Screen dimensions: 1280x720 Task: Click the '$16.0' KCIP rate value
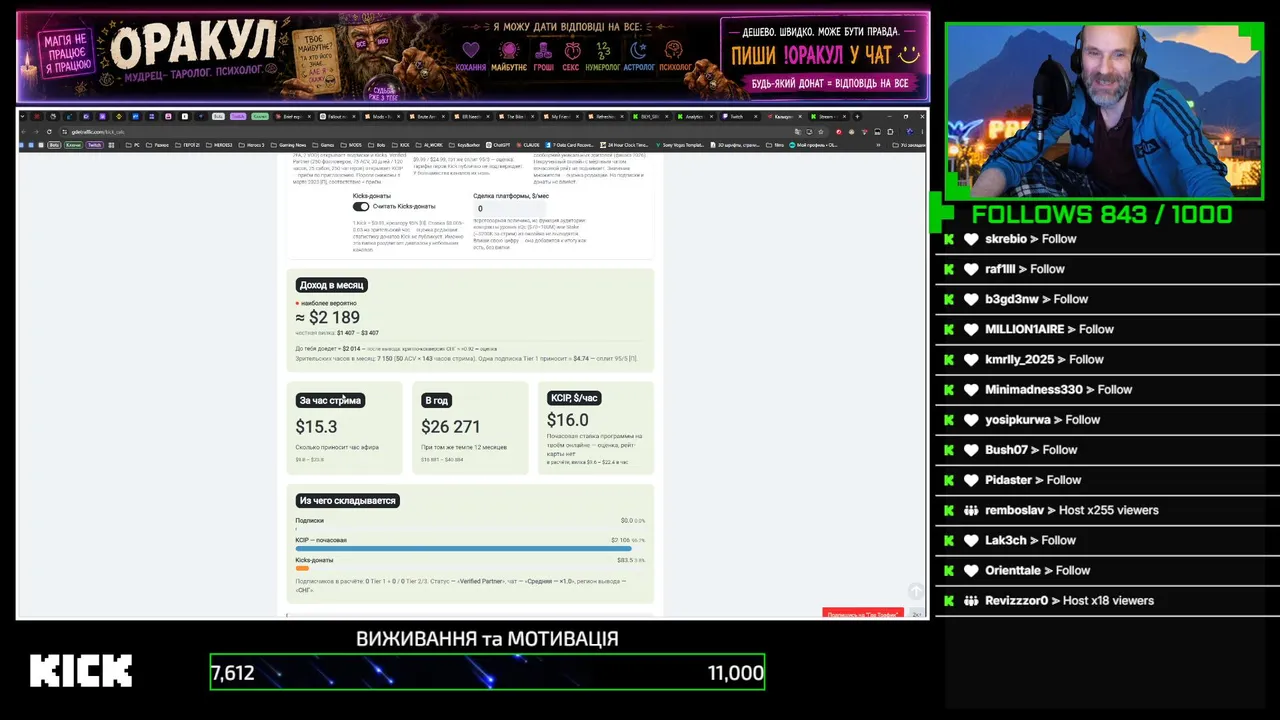(x=568, y=420)
